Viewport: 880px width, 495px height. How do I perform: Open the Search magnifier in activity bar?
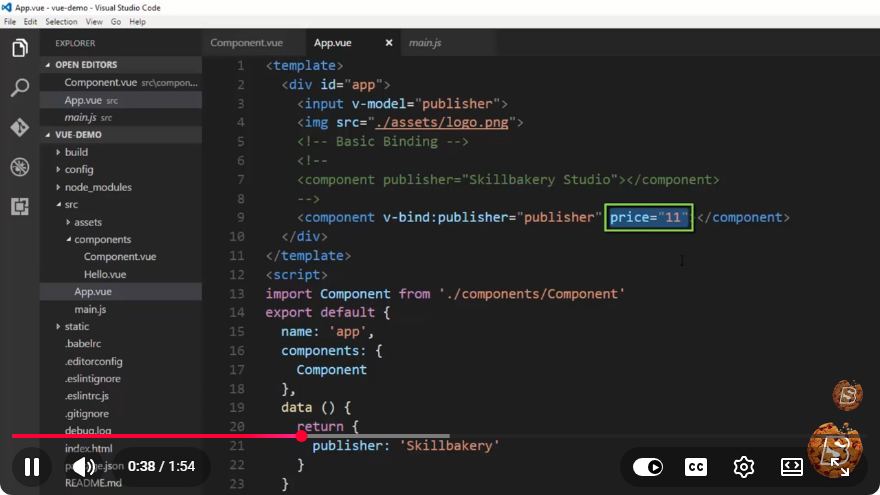(20, 88)
